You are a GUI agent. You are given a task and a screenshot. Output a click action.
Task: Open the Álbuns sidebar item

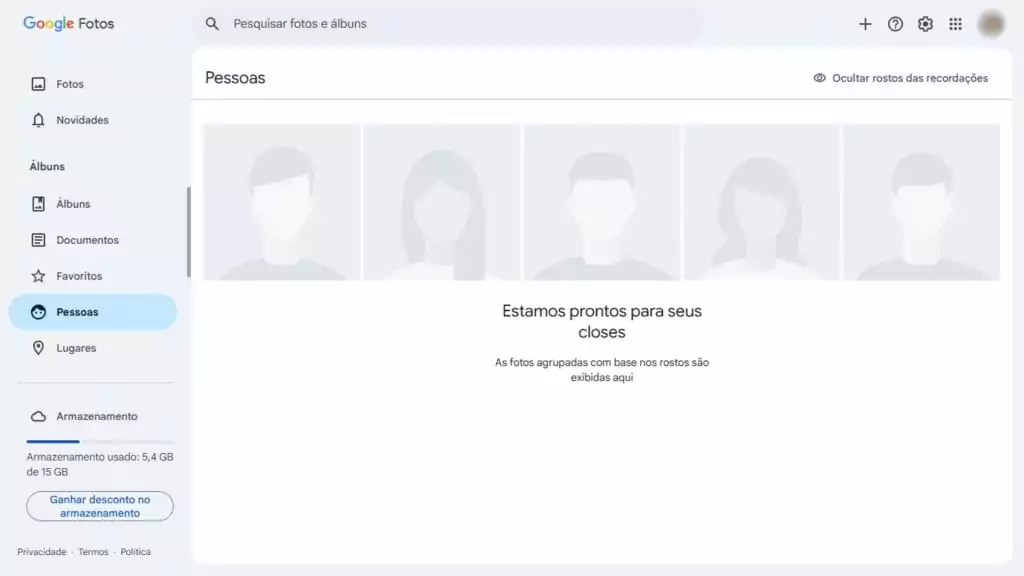pyautogui.click(x=93, y=204)
